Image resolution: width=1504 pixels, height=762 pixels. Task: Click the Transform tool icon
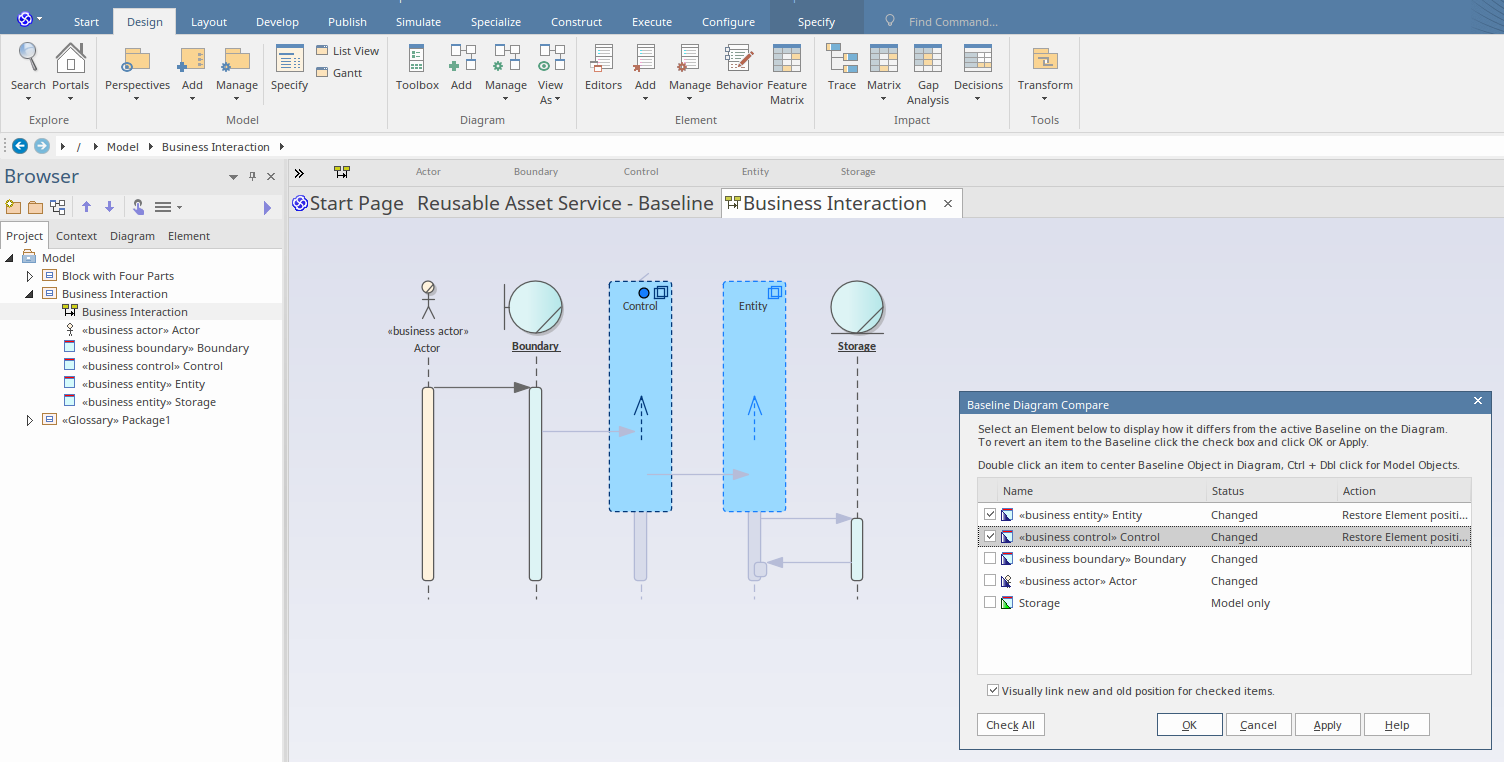pyautogui.click(x=1045, y=60)
